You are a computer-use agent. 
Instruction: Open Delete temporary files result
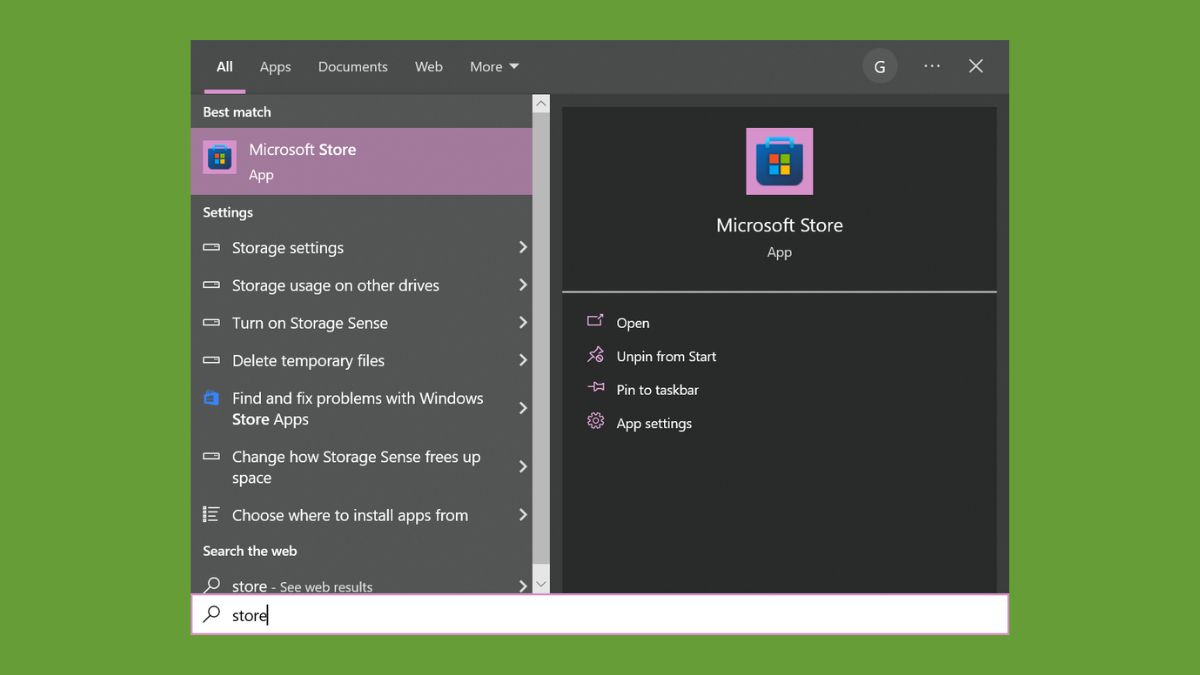click(x=361, y=360)
